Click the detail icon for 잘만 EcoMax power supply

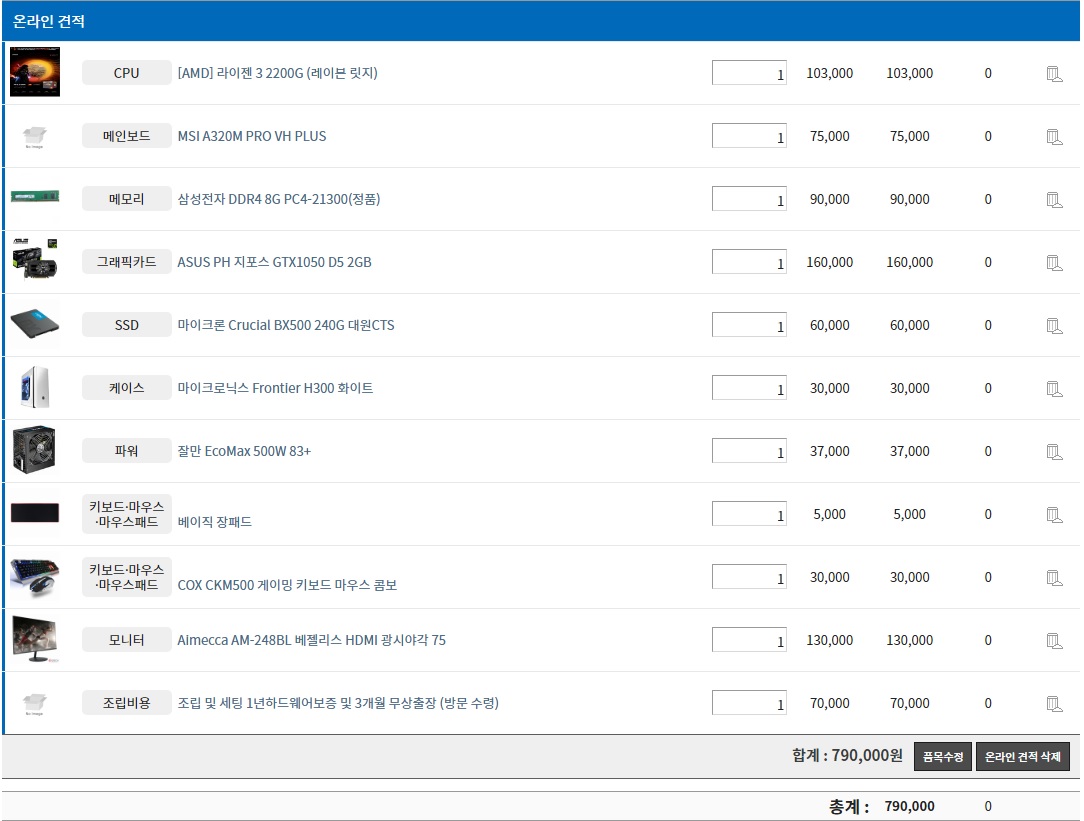click(1054, 452)
